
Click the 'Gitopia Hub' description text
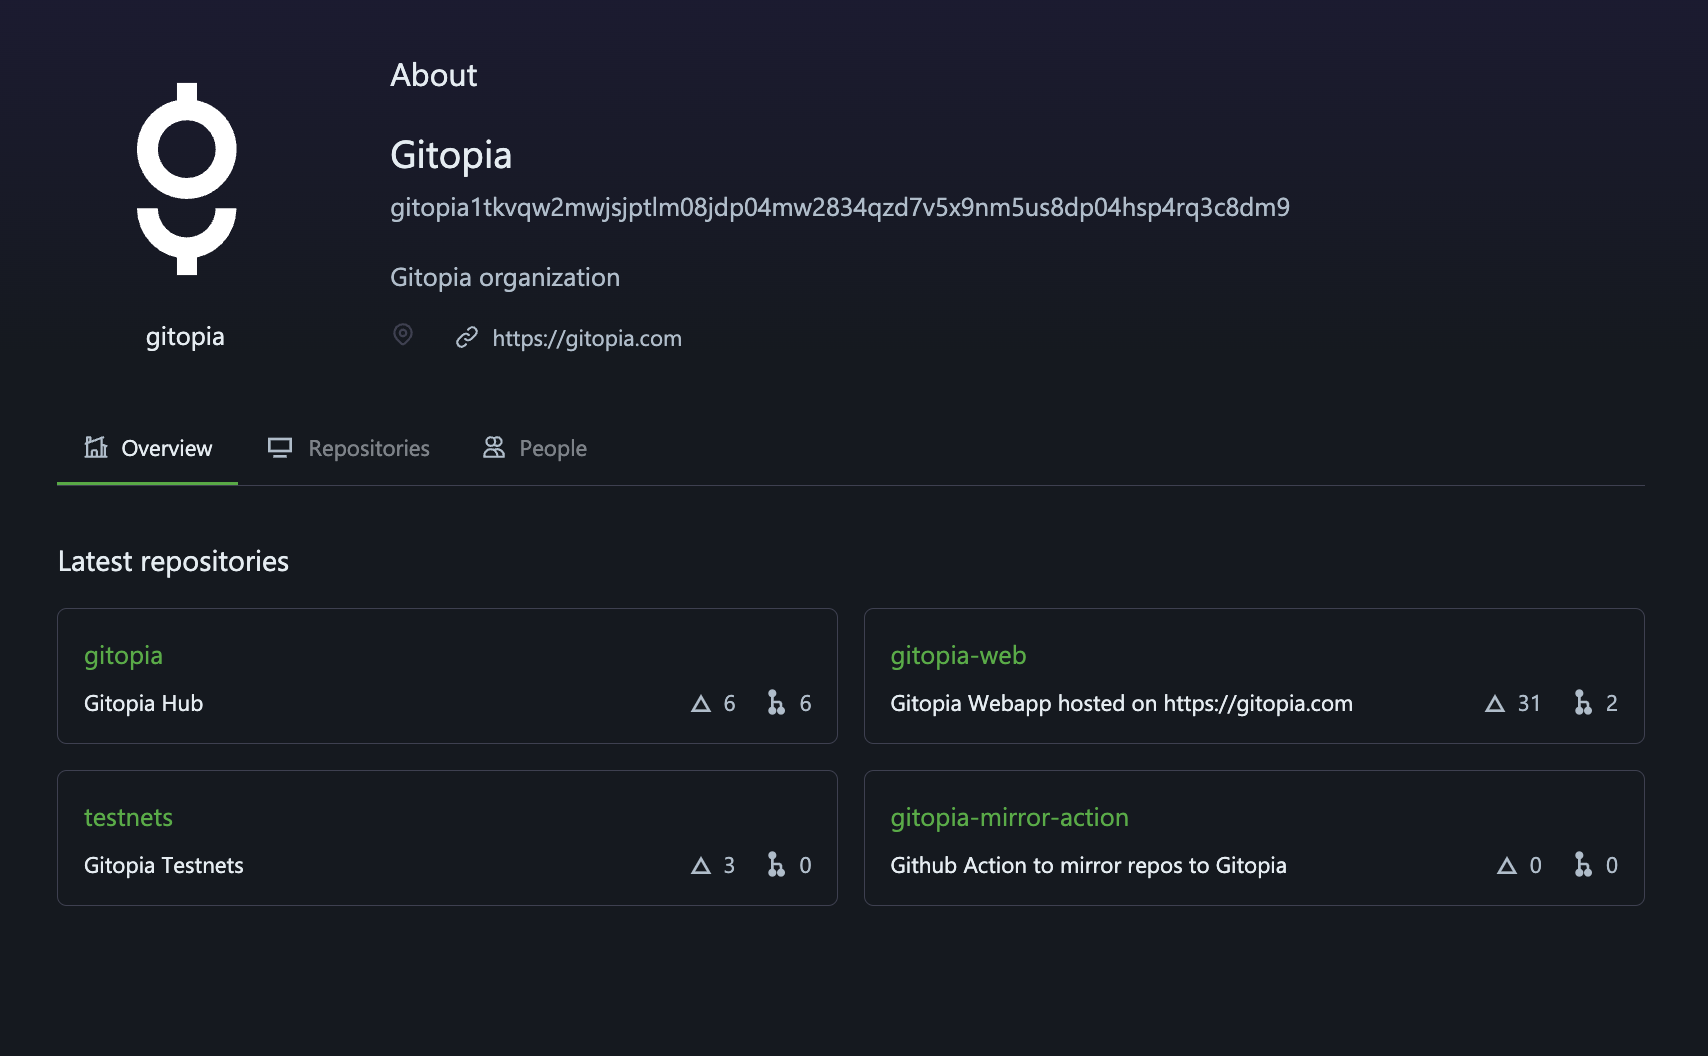pyautogui.click(x=144, y=703)
